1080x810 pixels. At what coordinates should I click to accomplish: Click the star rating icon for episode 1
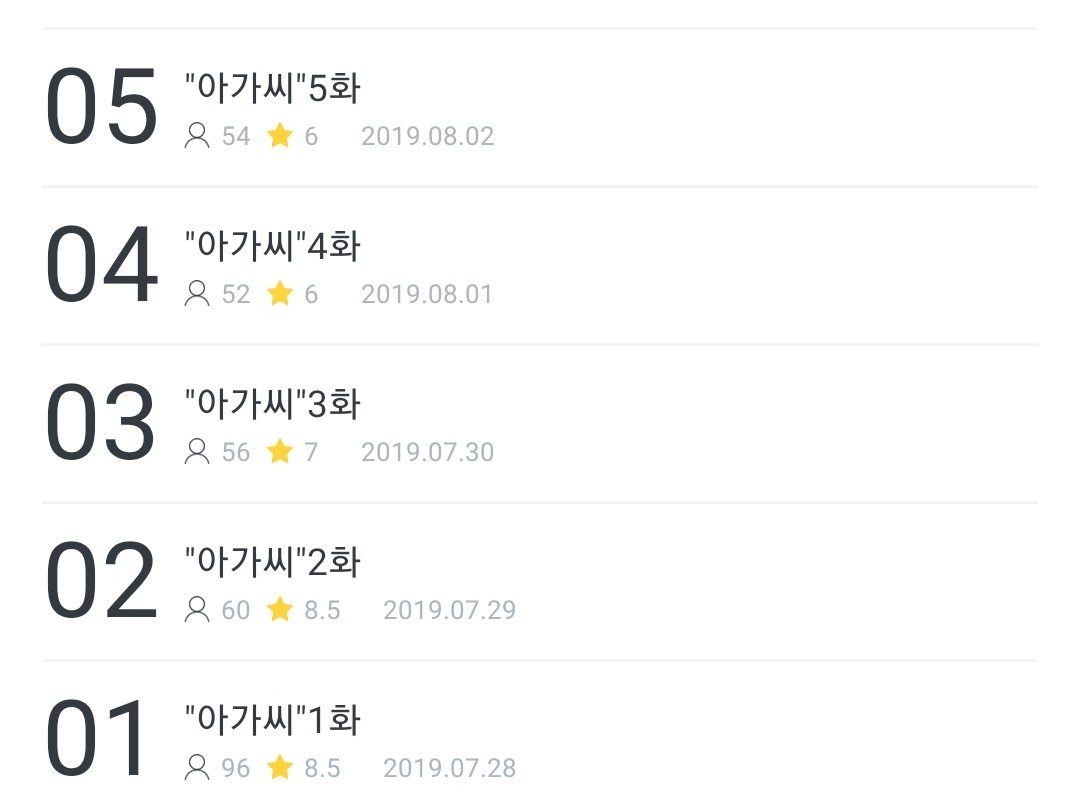[x=280, y=768]
